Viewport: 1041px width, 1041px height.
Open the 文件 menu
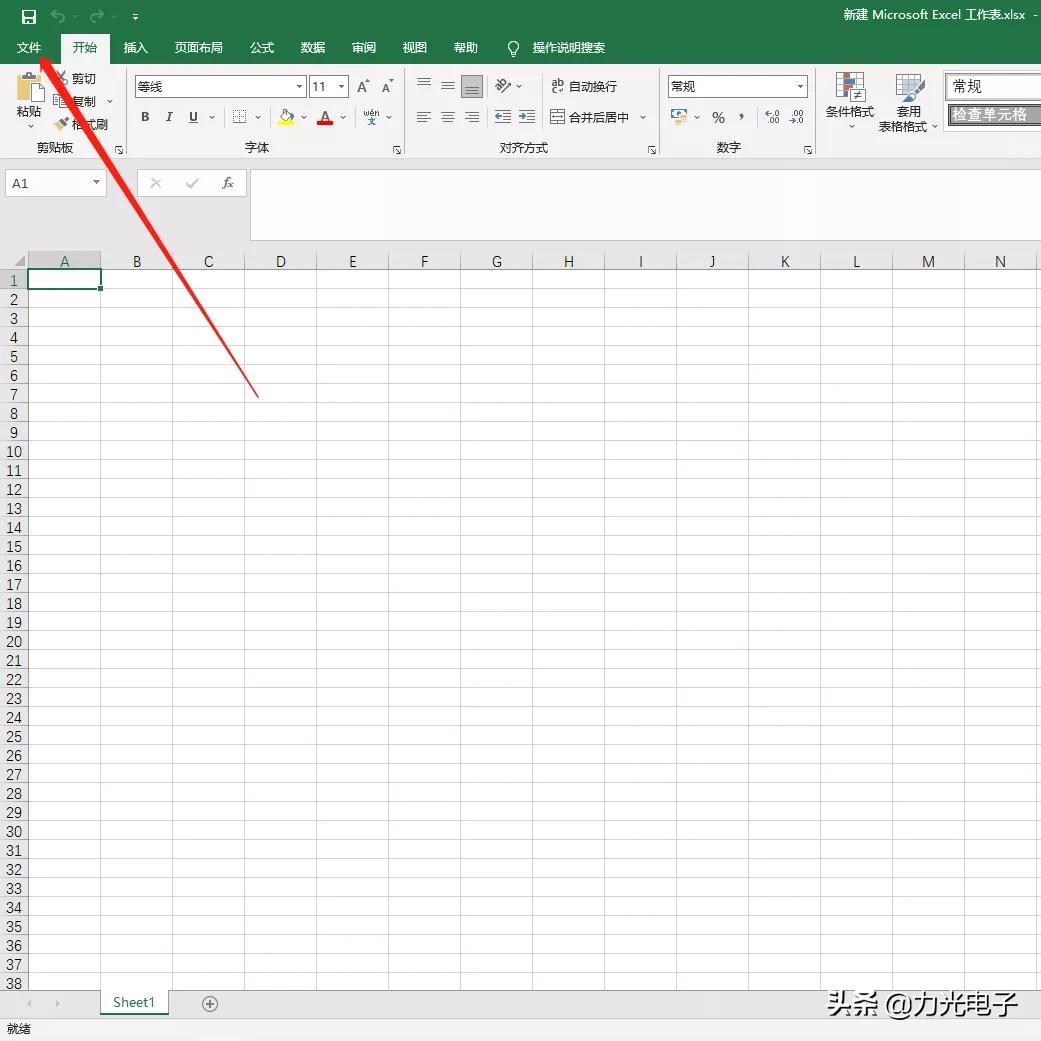[29, 47]
